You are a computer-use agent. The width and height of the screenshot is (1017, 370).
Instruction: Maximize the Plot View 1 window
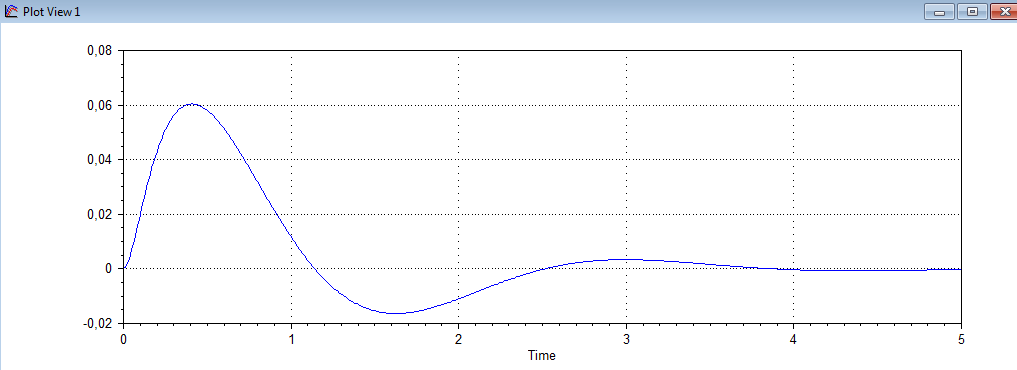click(972, 11)
